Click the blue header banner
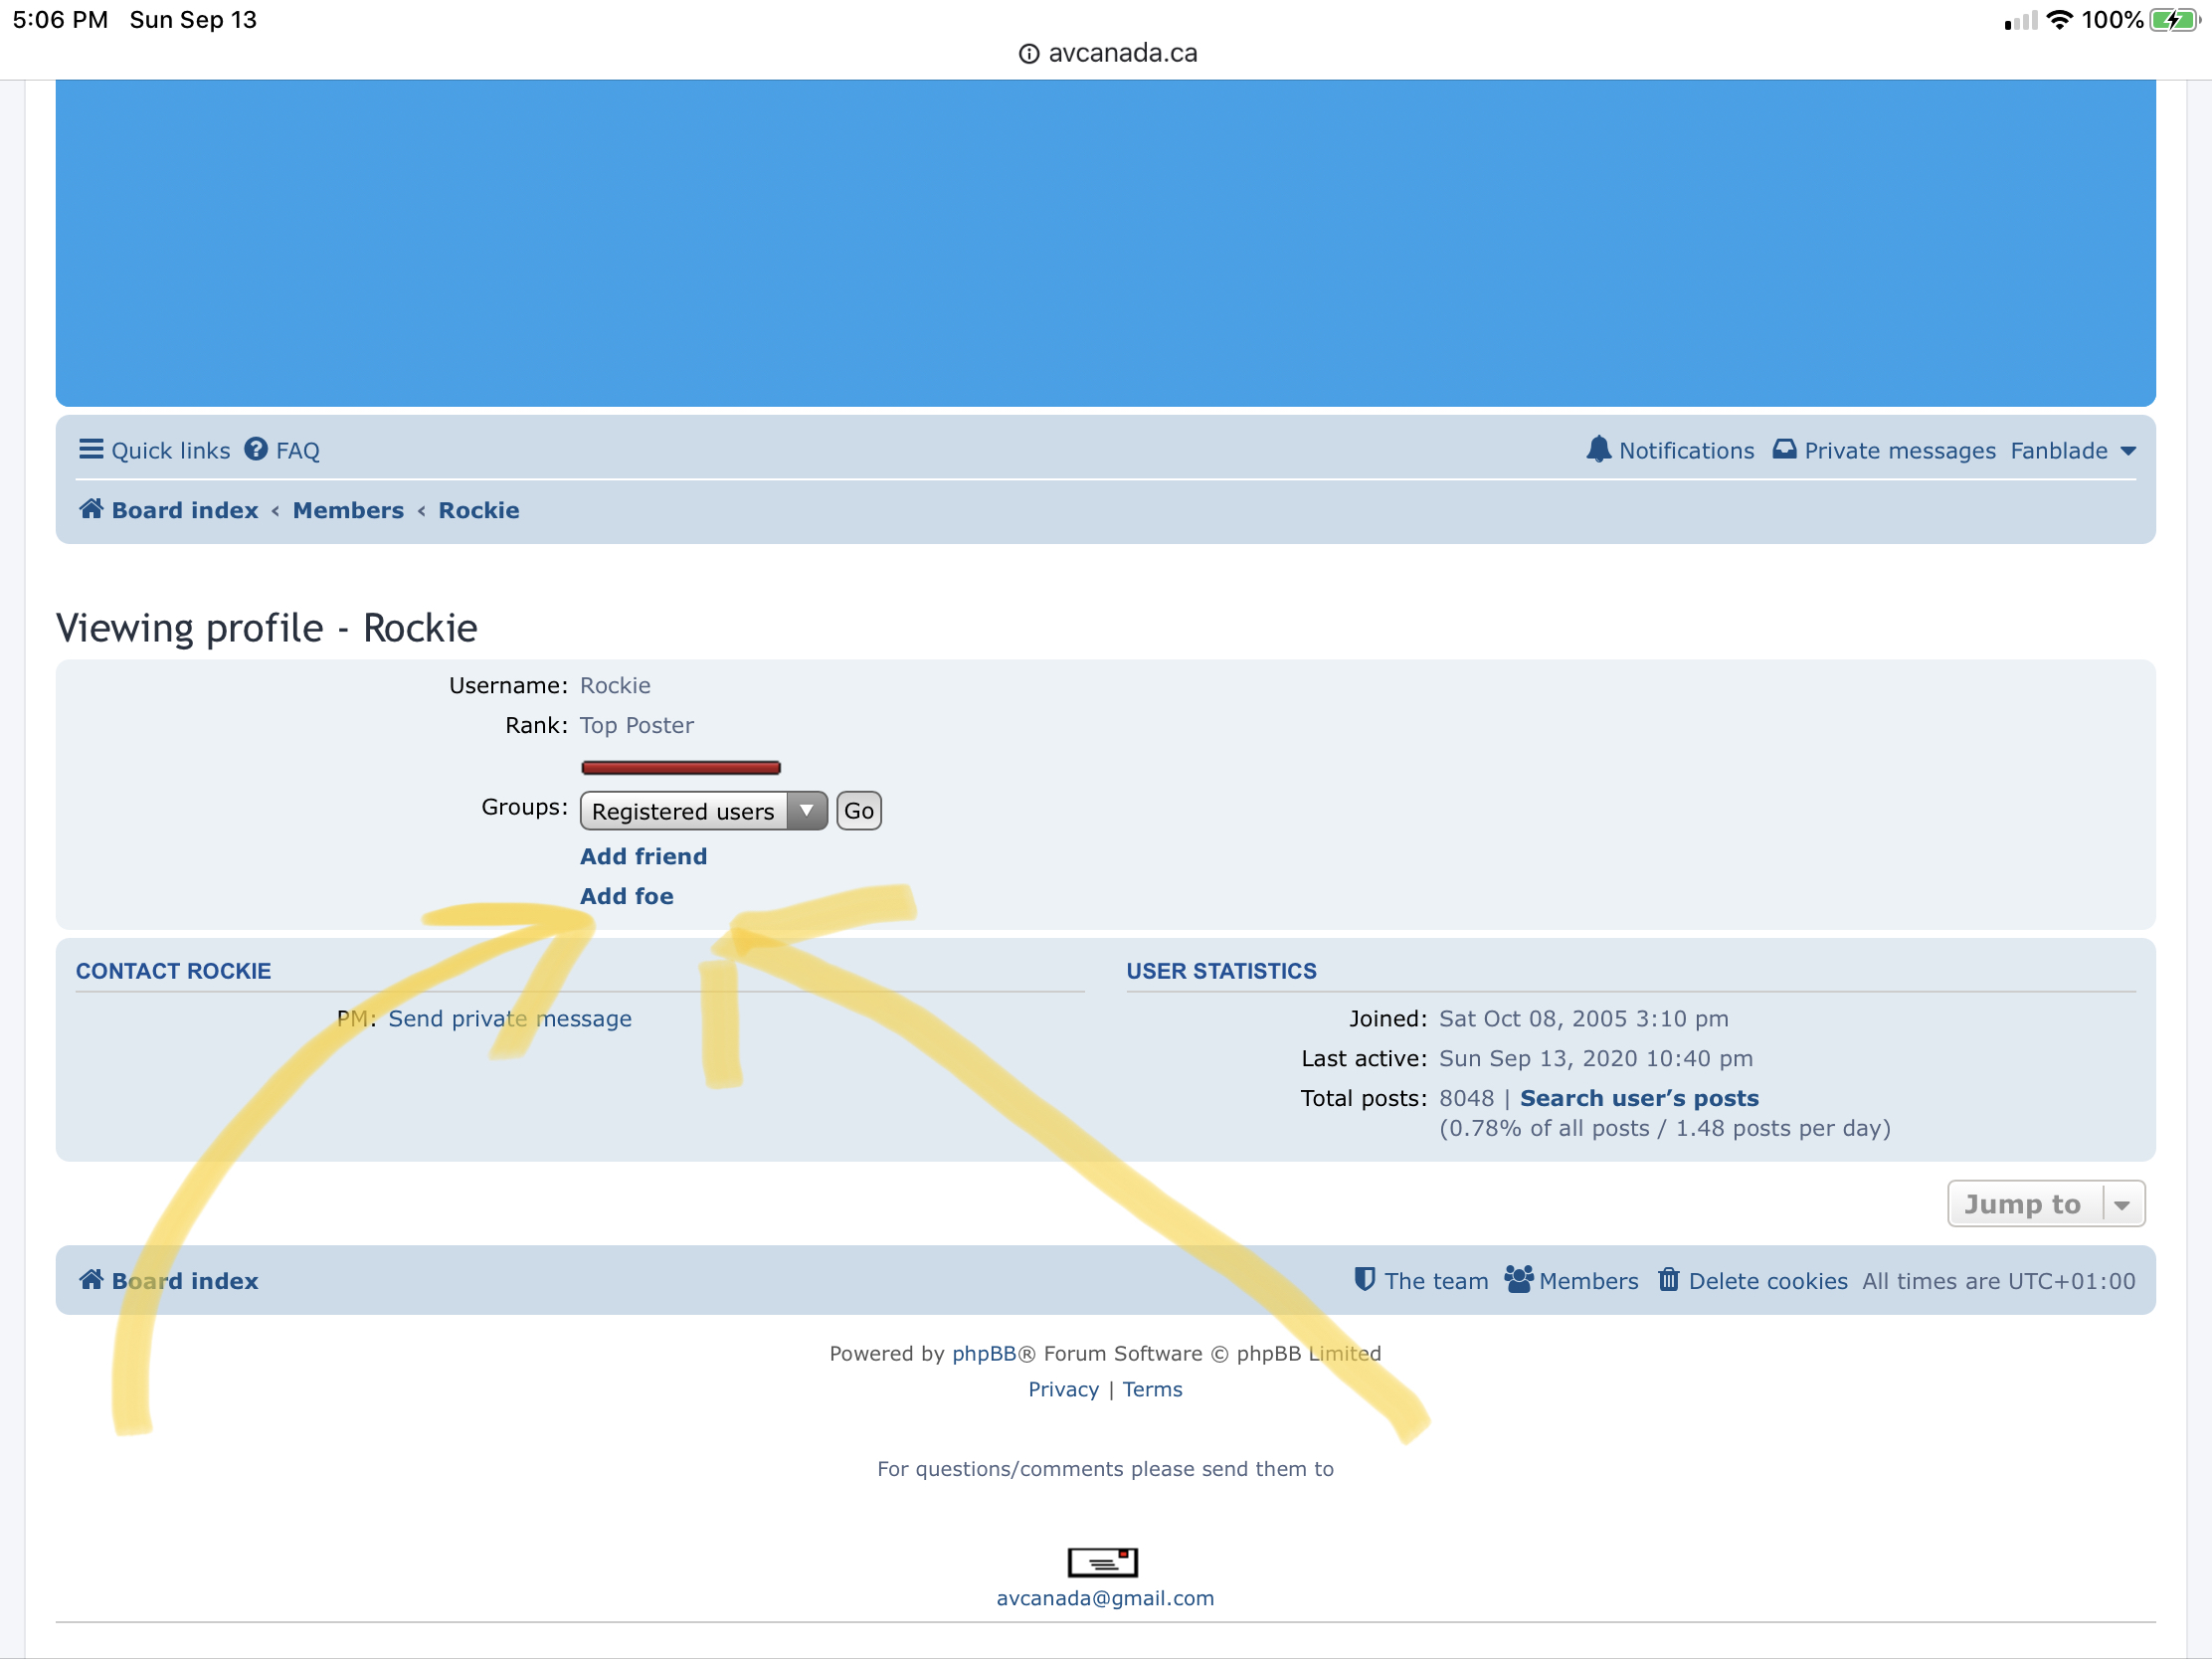The height and width of the screenshot is (1659, 2212). 1105,243
